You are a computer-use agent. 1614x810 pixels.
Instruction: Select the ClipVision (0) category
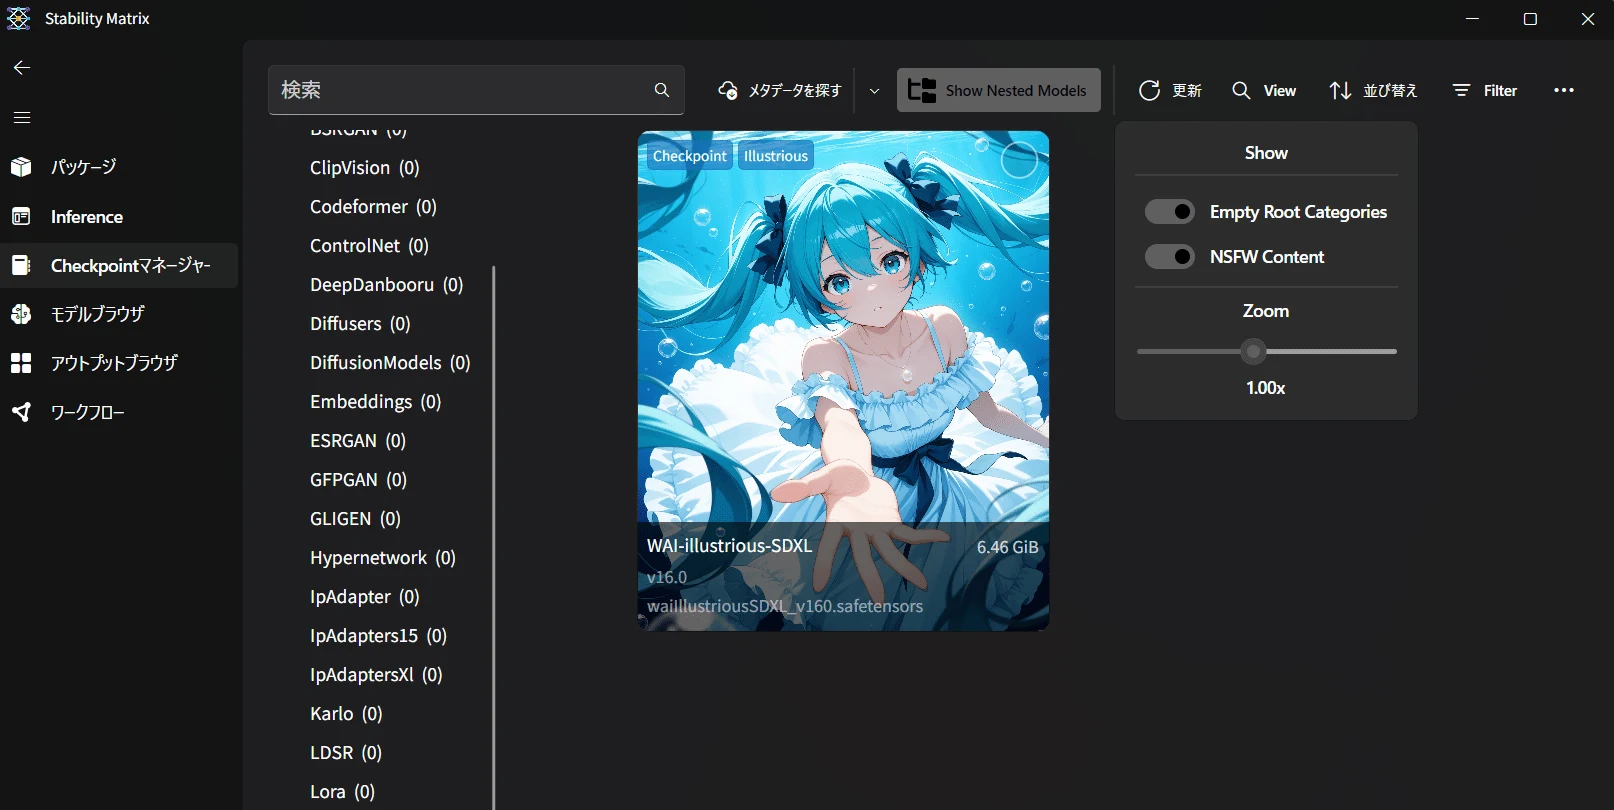[365, 167]
